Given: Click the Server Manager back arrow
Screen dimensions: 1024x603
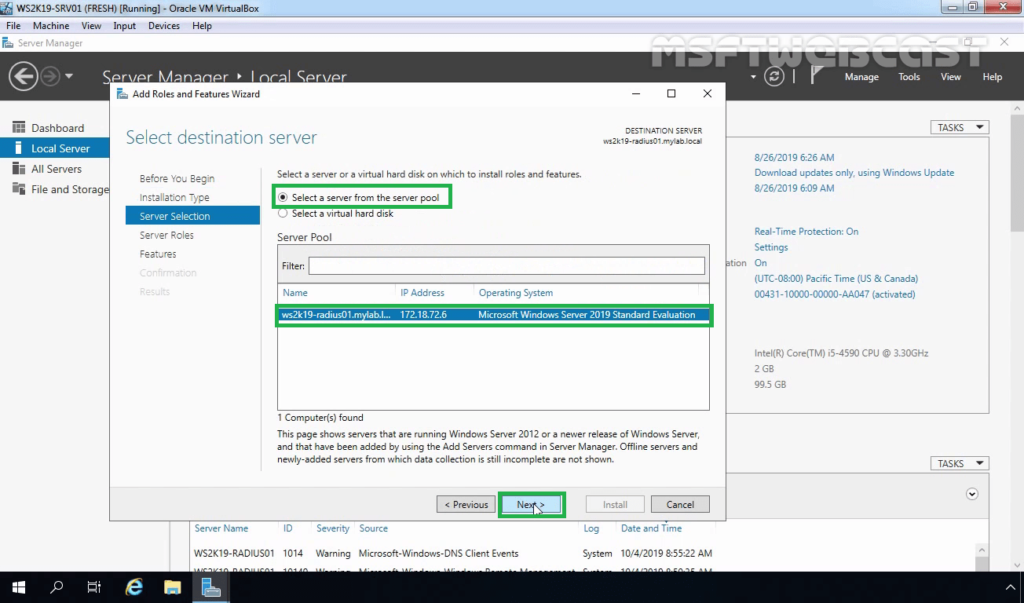Looking at the screenshot, I should (x=23, y=76).
